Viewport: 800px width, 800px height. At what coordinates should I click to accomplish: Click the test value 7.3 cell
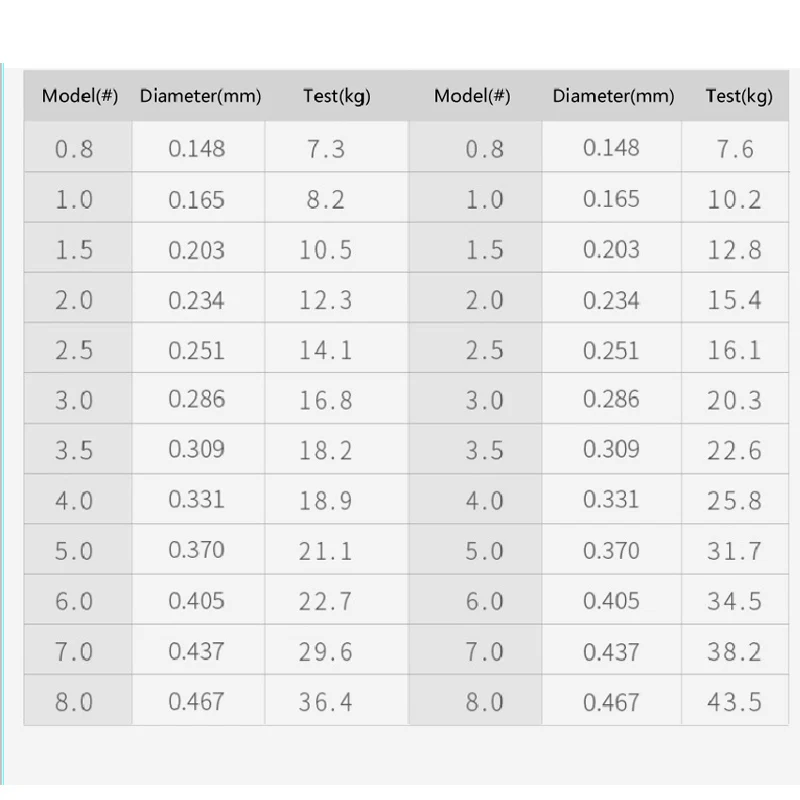point(326,149)
